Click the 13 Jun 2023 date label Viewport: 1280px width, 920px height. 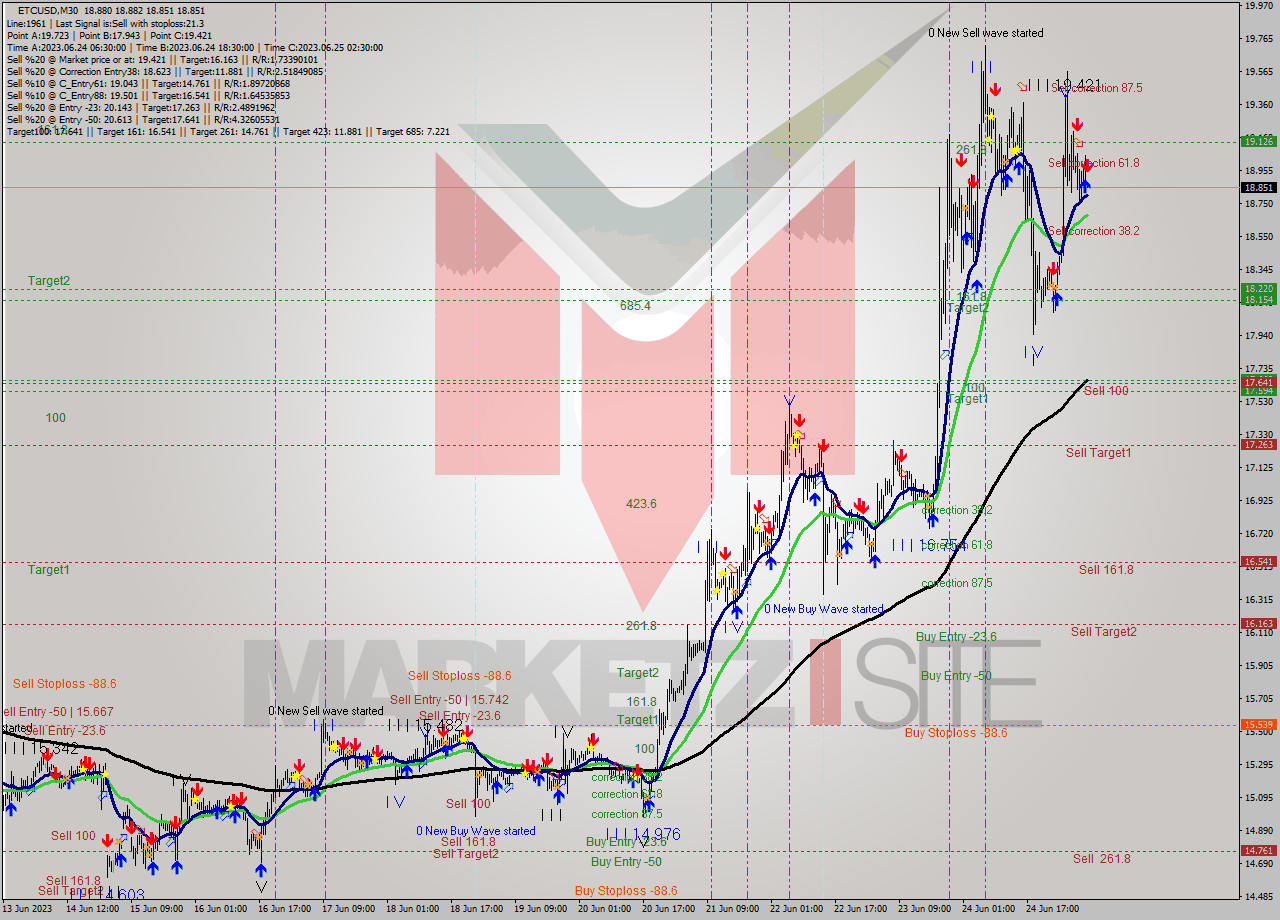pos(27,909)
